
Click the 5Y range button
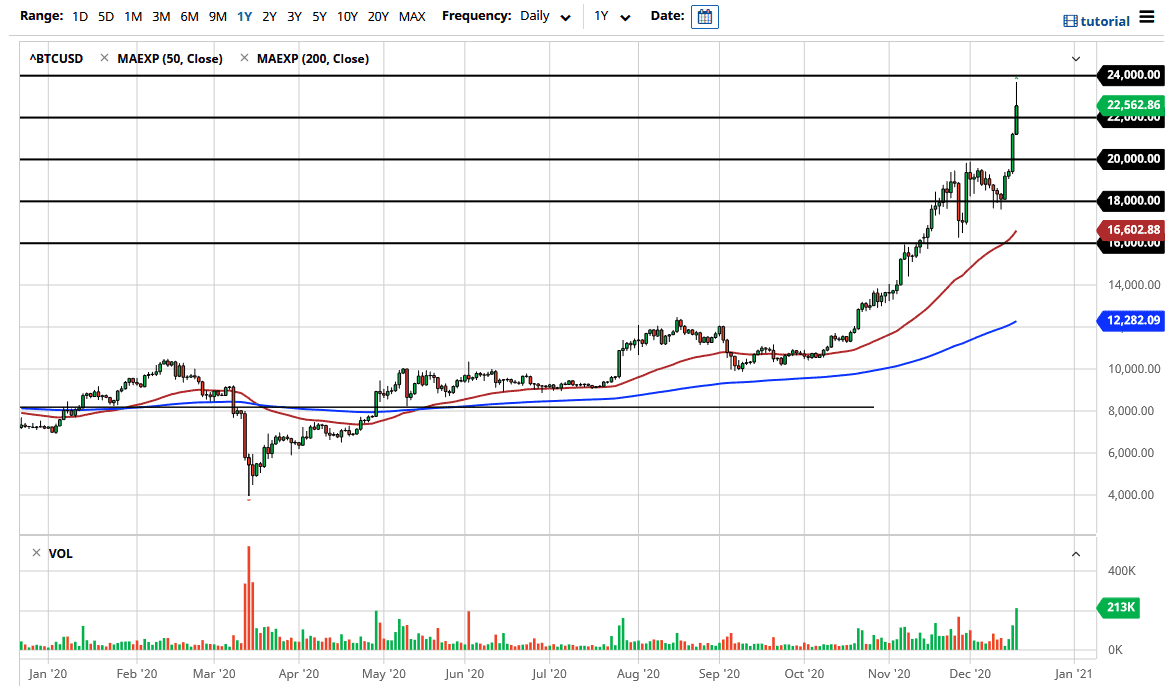[318, 16]
